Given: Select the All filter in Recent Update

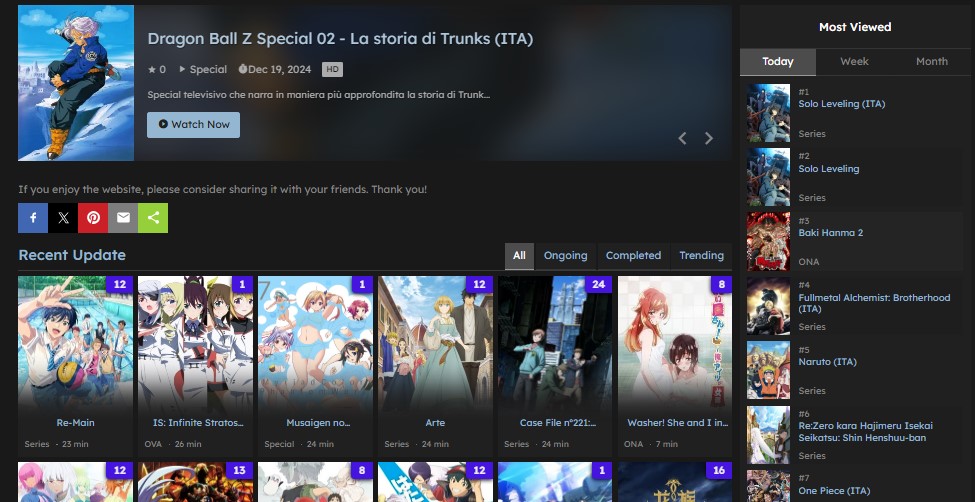Looking at the screenshot, I should coord(519,256).
